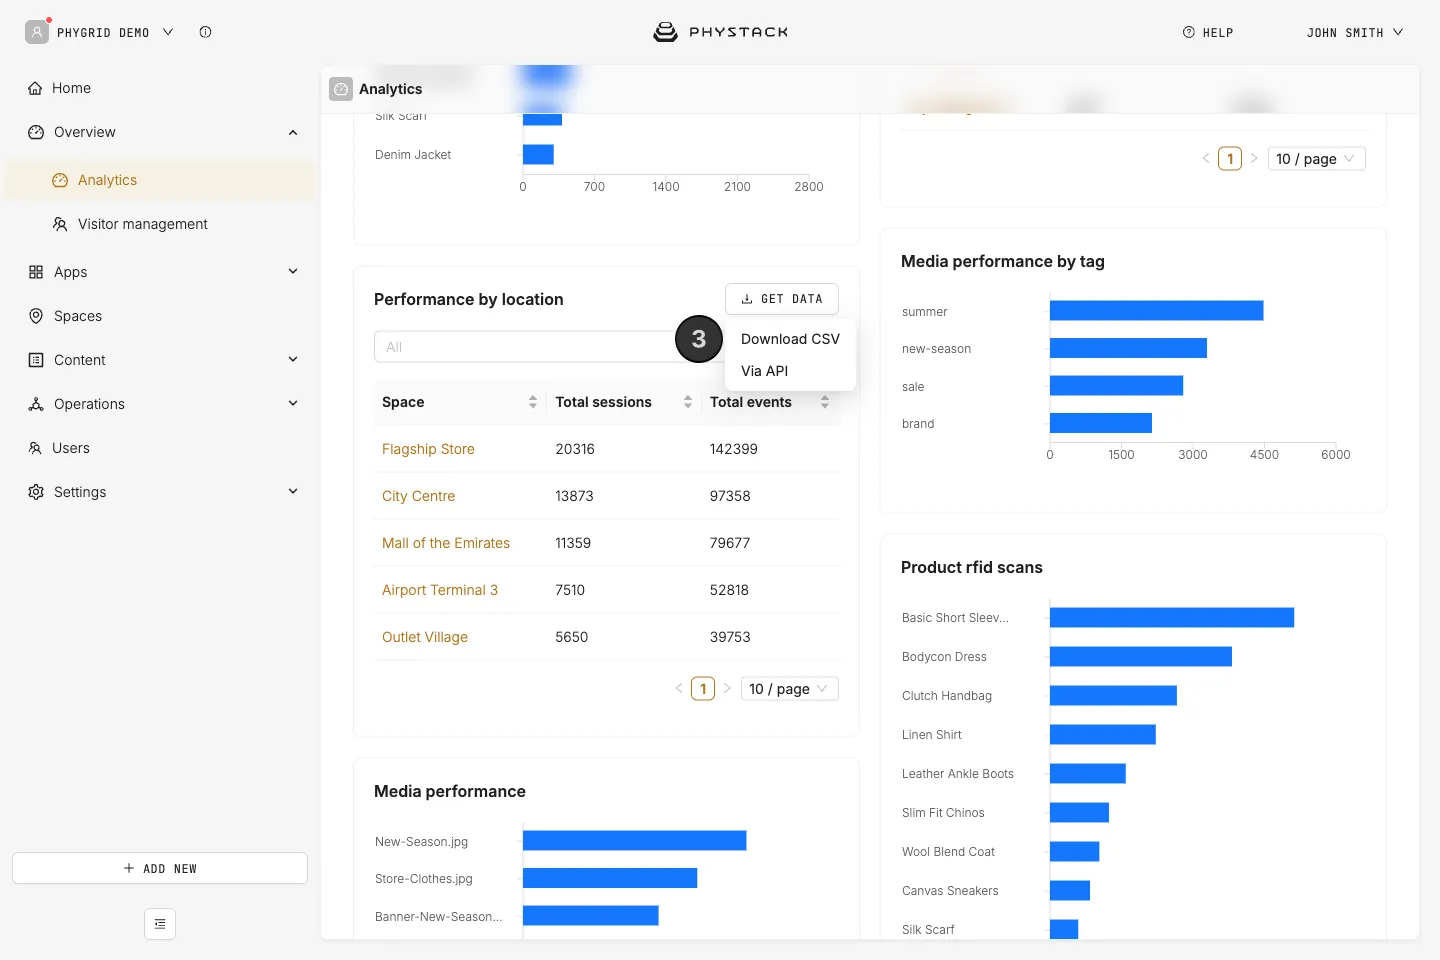This screenshot has width=1440, height=960.
Task: Sort by Total sessions column
Action: 688,402
